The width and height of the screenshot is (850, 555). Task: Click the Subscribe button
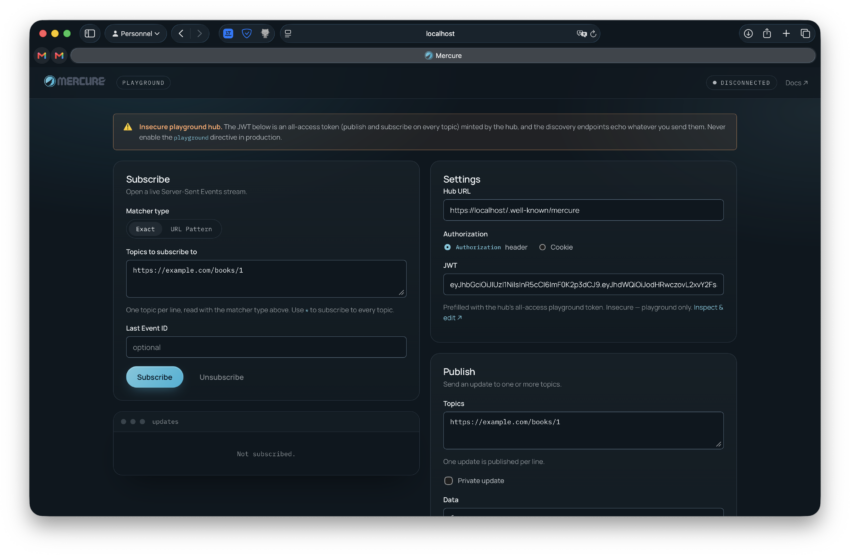[154, 377]
